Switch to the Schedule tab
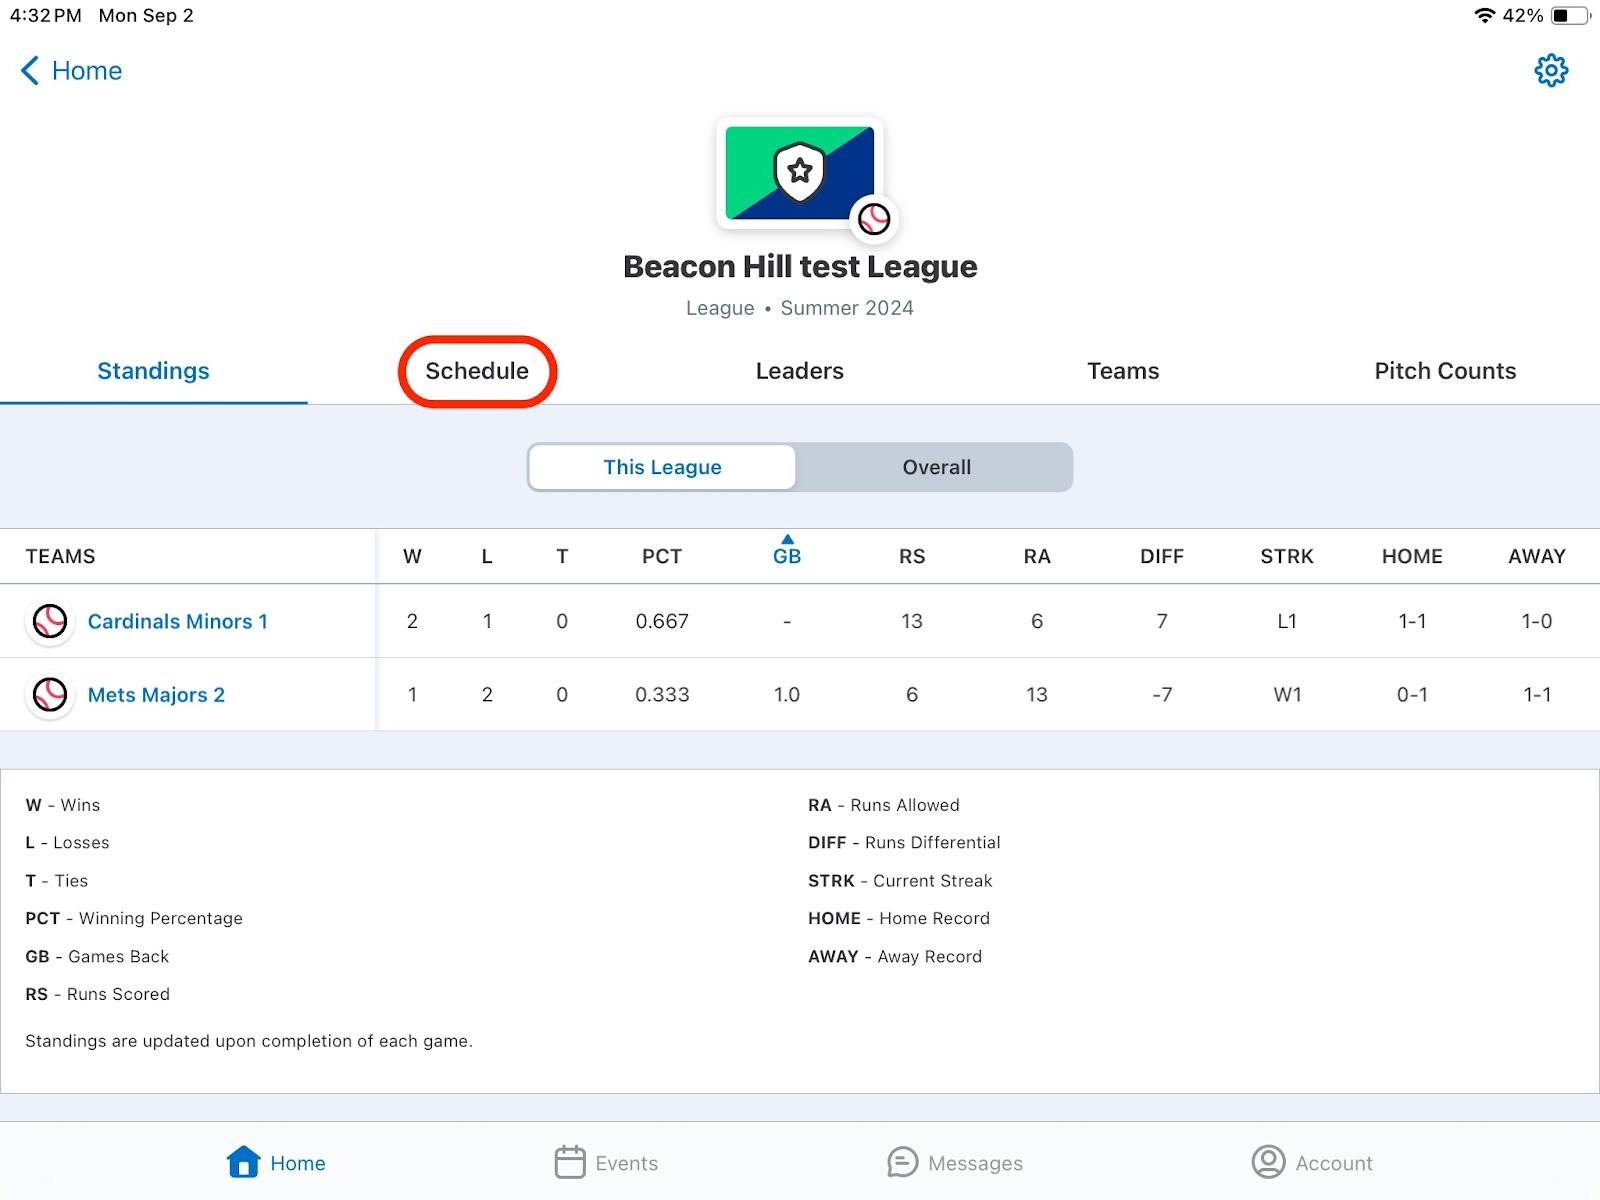Screen dimensions: 1600x1200 pyautogui.click(x=477, y=371)
